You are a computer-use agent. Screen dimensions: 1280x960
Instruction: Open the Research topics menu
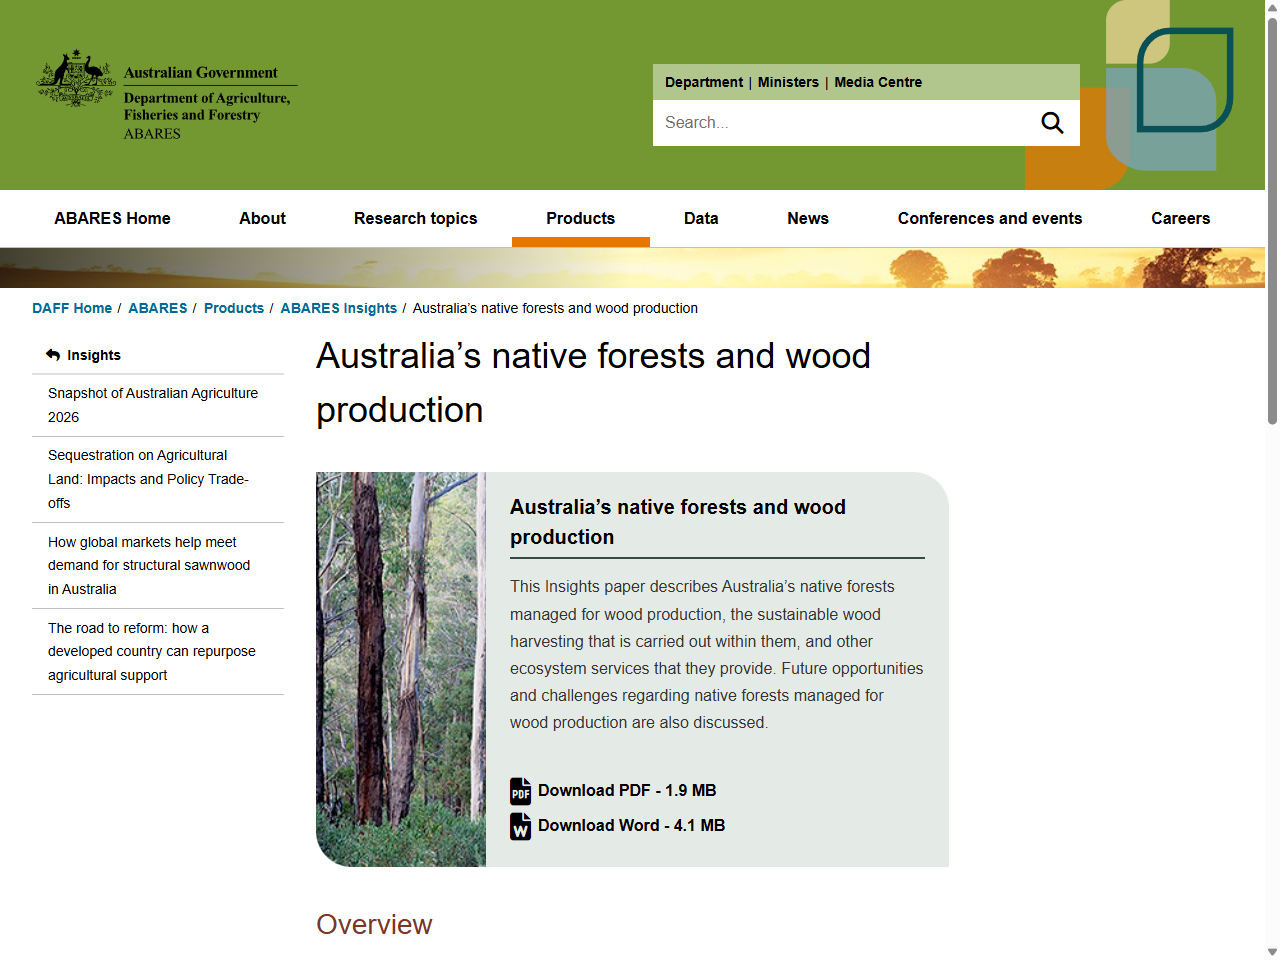[x=416, y=218]
